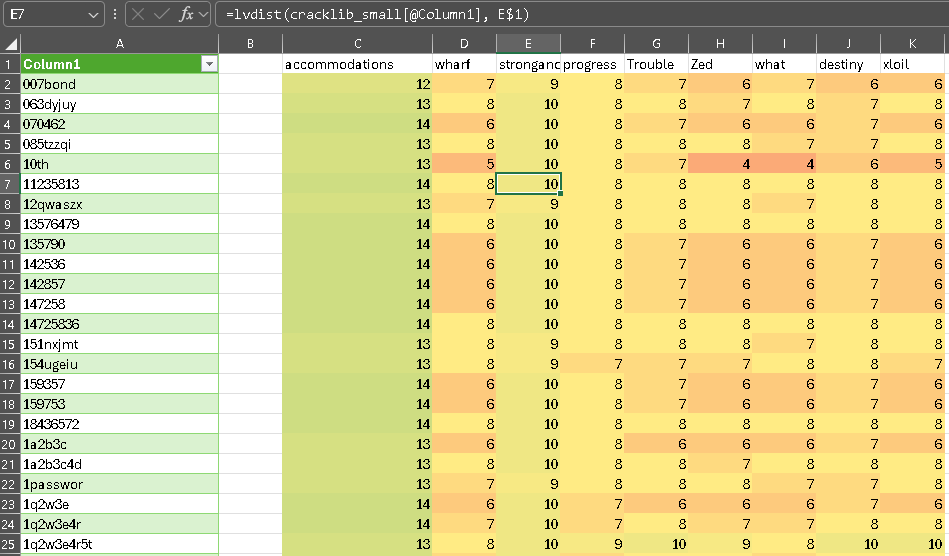Viewport: 949px width, 556px height.
Task: Click the Trouble header cell
Action: [x=657, y=64]
